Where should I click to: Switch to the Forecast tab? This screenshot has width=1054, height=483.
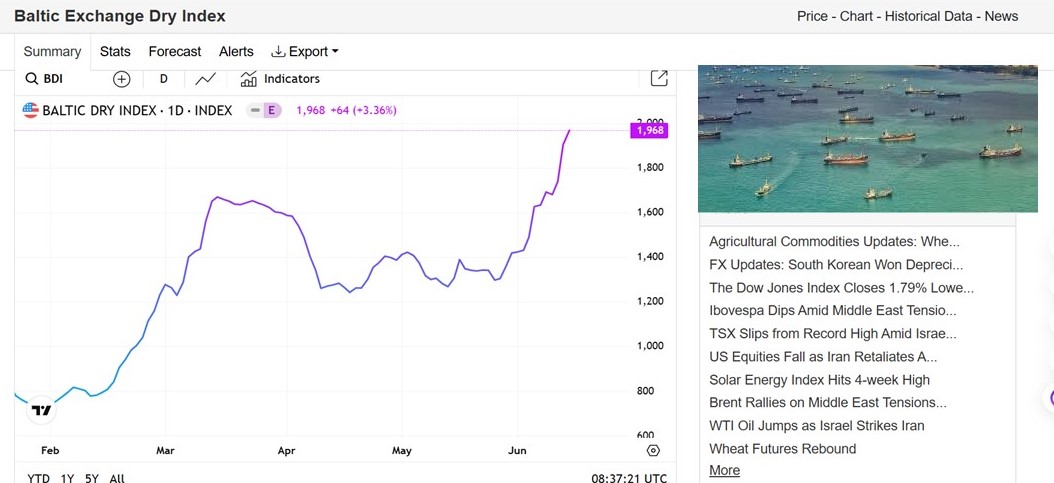click(x=175, y=52)
